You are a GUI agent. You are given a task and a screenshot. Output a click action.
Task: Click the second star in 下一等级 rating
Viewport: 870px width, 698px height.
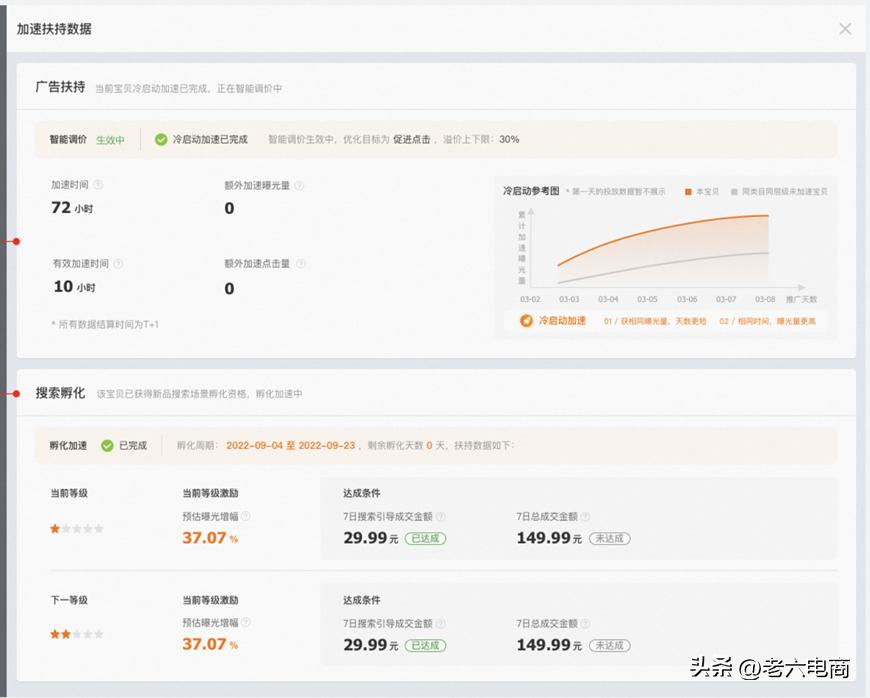point(67,633)
